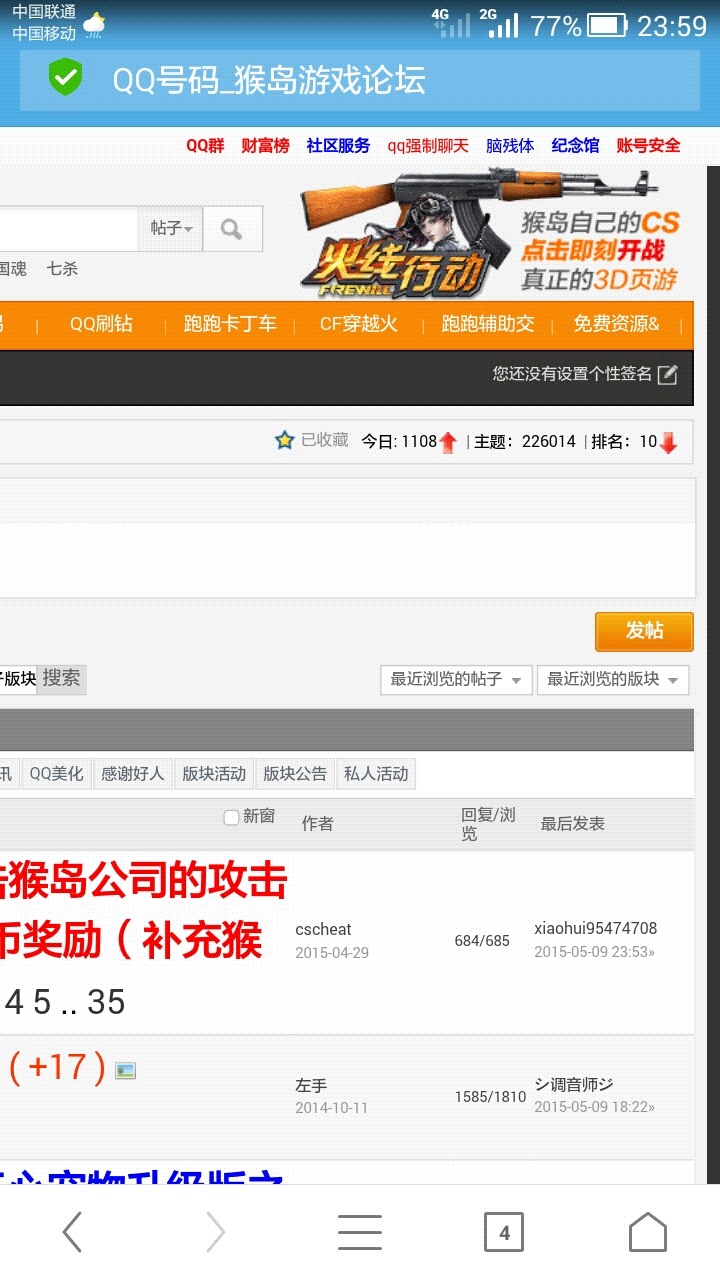This screenshot has width=720, height=1280.
Task: Focus the forum search input field
Action: tap(69, 229)
